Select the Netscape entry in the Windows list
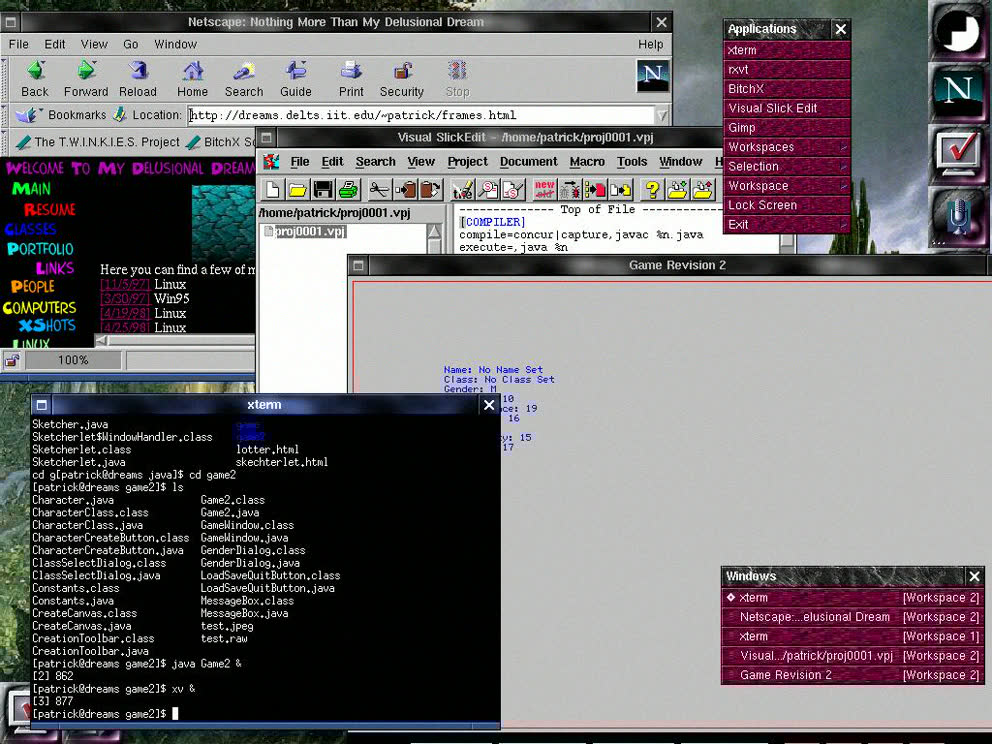This screenshot has height=744, width=992. [852, 617]
